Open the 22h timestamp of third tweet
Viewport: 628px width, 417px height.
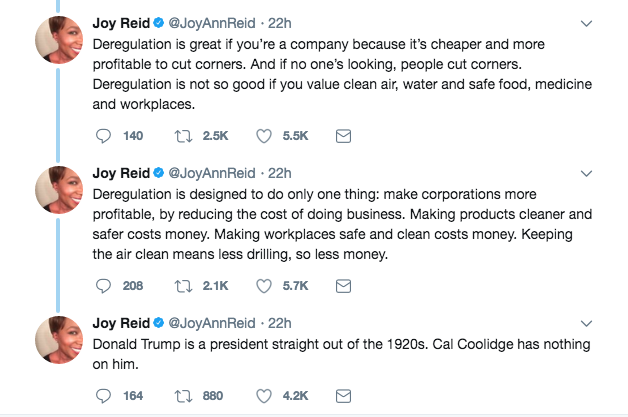click(x=280, y=322)
